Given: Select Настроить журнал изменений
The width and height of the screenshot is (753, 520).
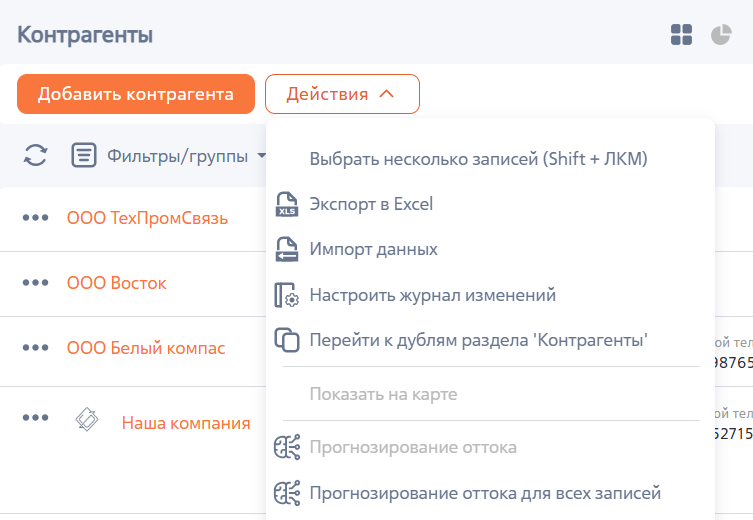Looking at the screenshot, I should click(x=433, y=295).
